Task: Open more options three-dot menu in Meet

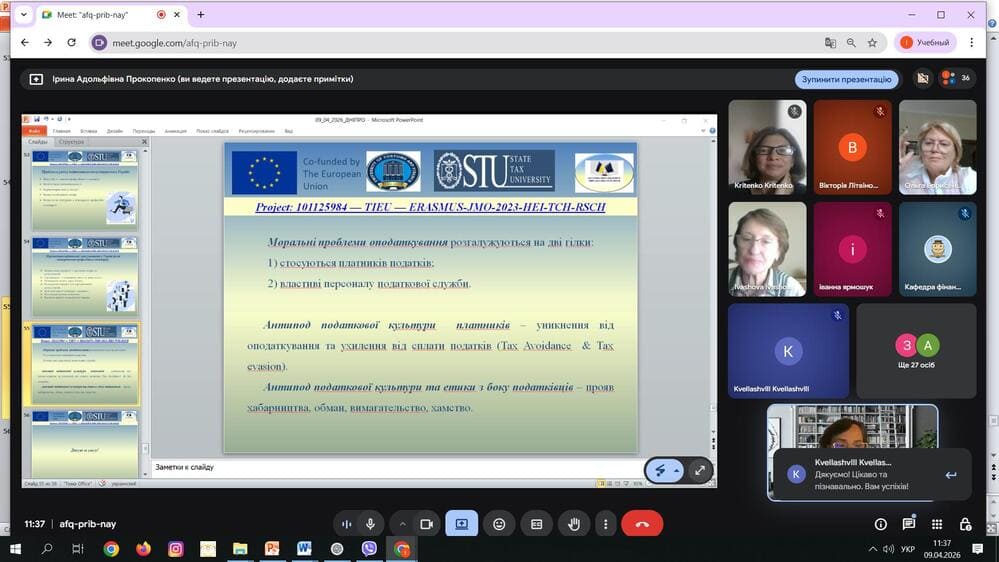Action: 606,524
